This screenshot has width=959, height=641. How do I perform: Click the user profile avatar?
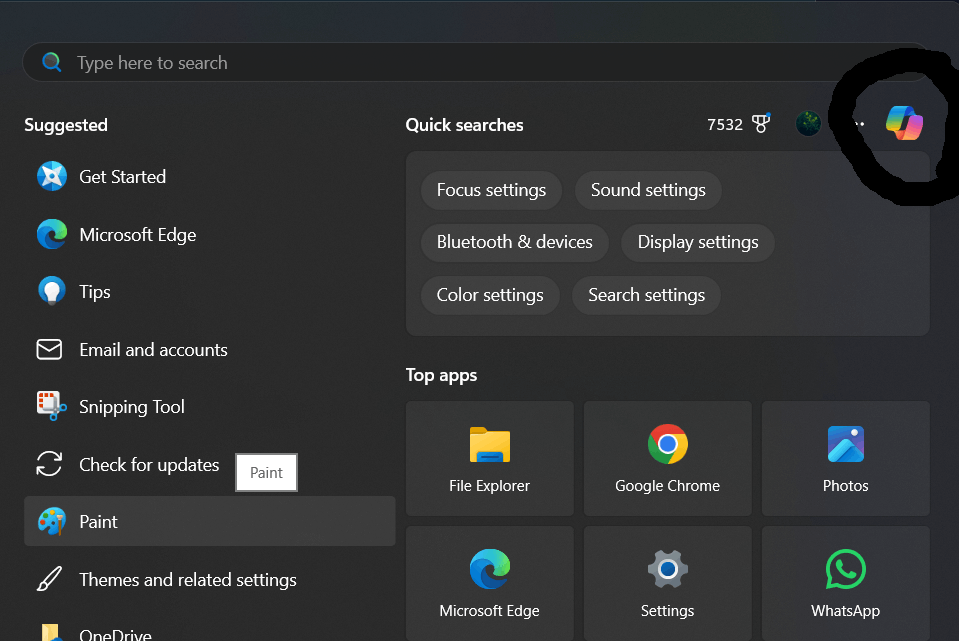tap(808, 124)
